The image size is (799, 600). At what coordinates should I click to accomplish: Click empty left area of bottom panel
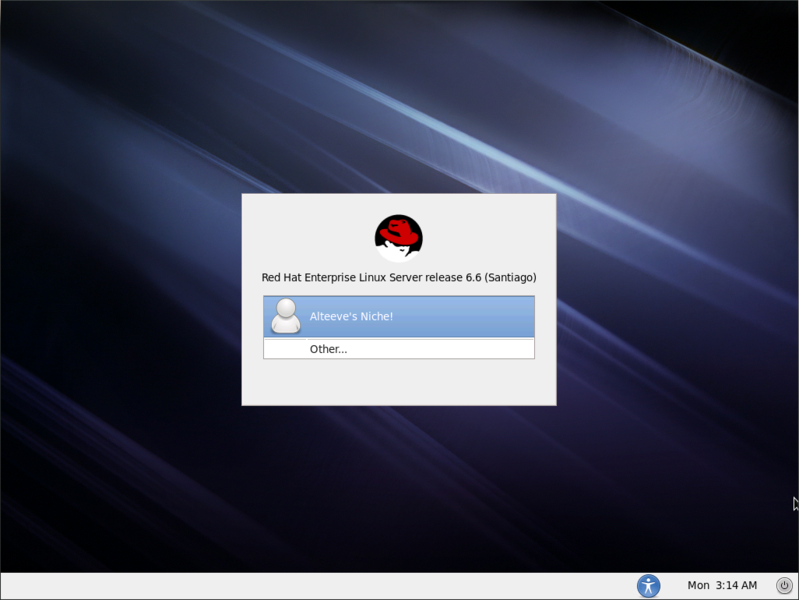[200, 585]
